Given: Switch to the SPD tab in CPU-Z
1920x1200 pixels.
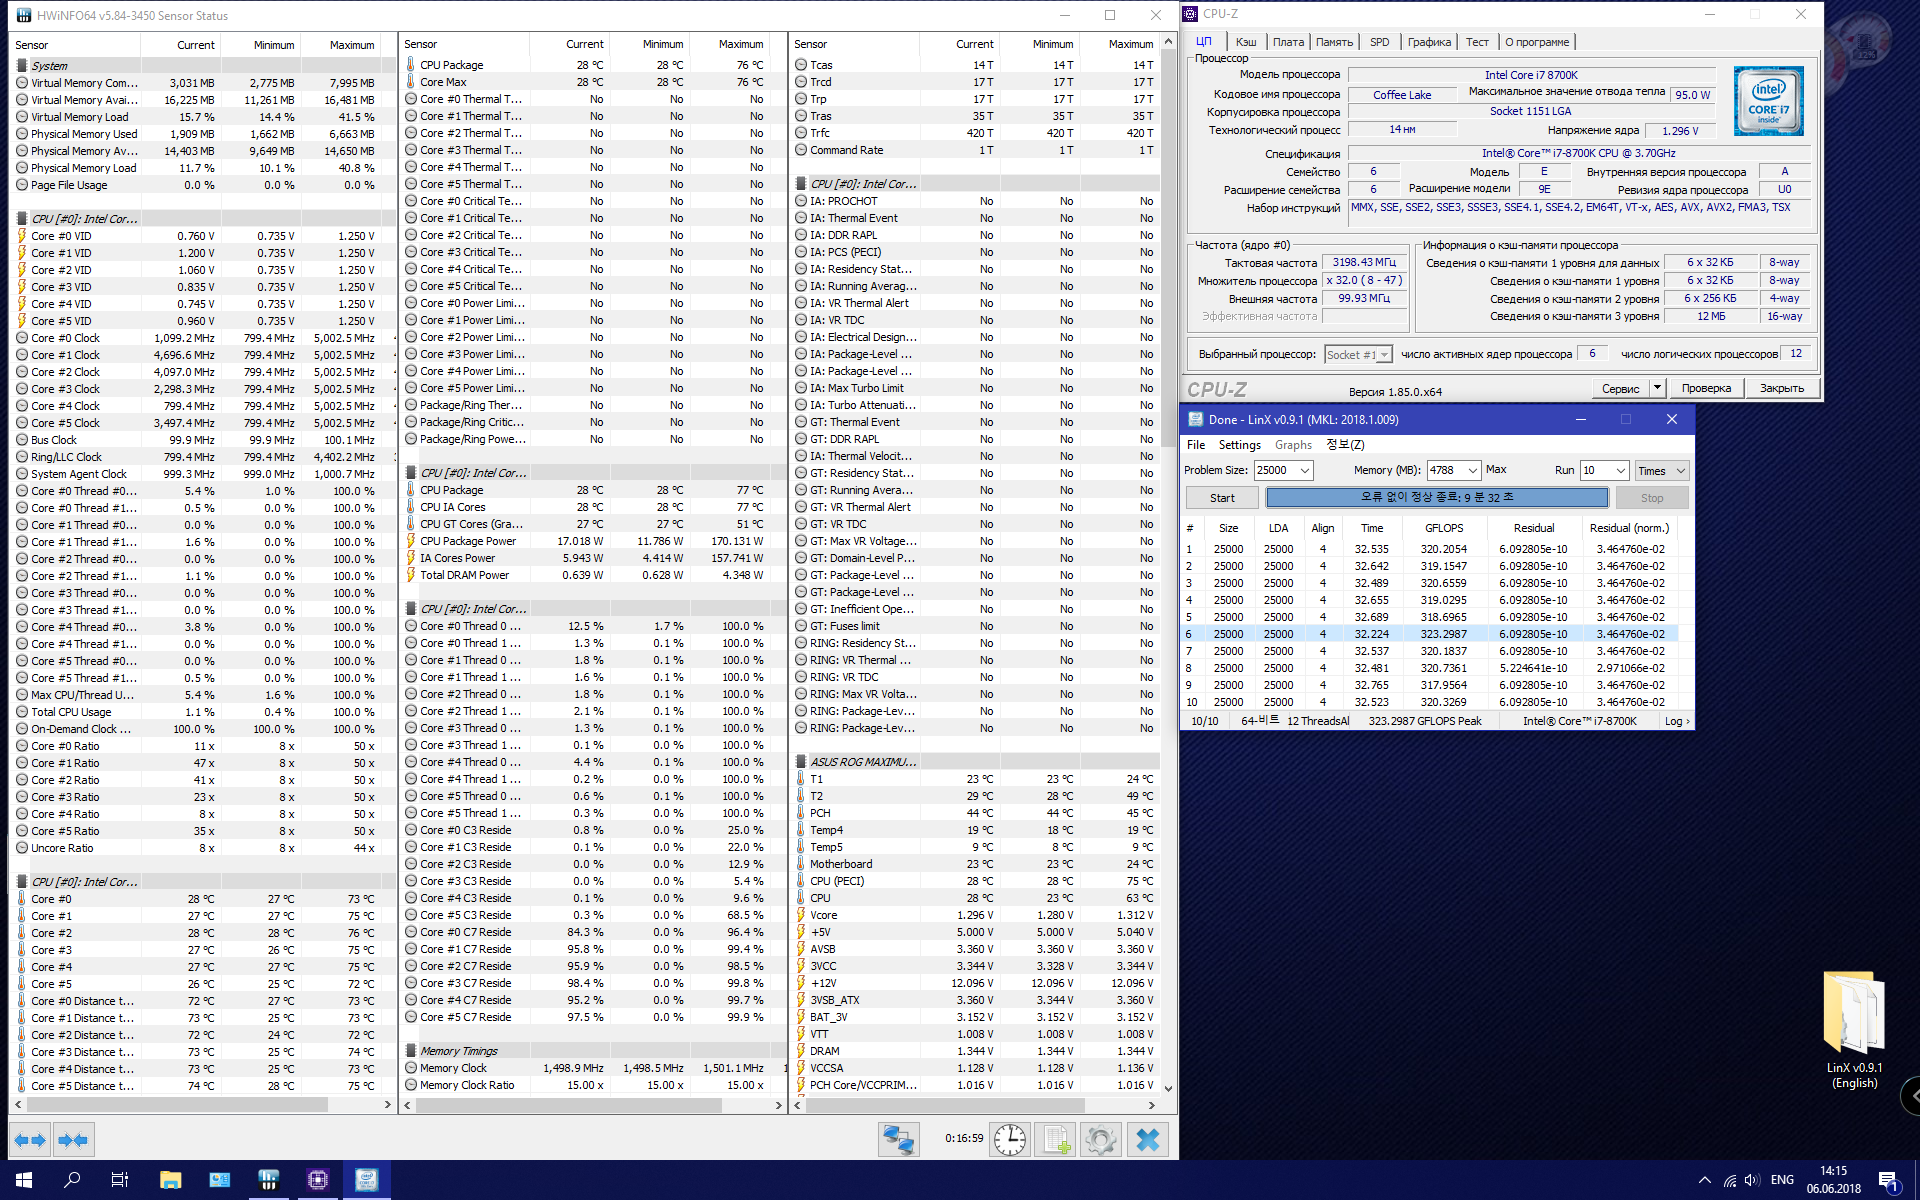Looking at the screenshot, I should point(1379,42).
